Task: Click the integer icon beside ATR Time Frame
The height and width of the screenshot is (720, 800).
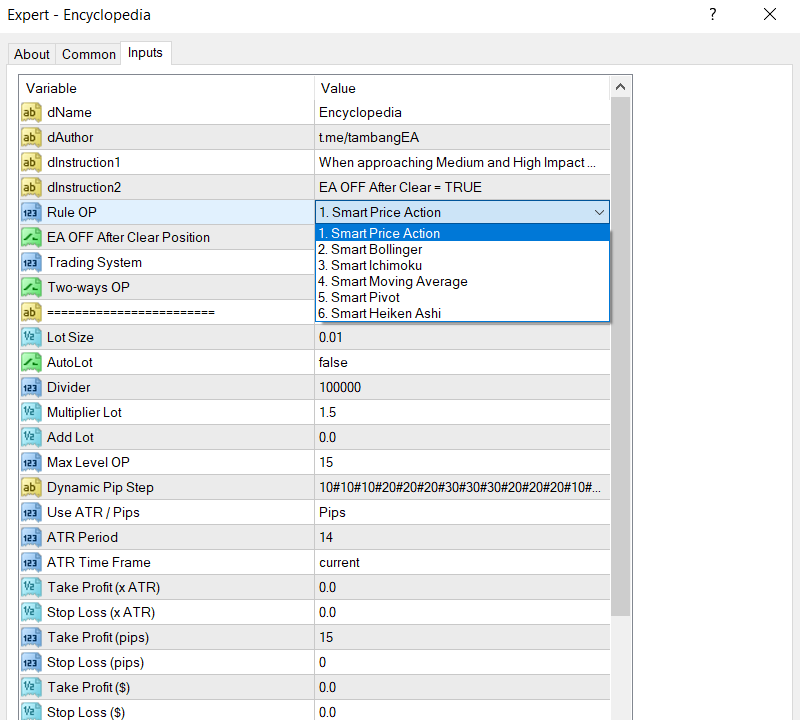Action: pos(31,562)
